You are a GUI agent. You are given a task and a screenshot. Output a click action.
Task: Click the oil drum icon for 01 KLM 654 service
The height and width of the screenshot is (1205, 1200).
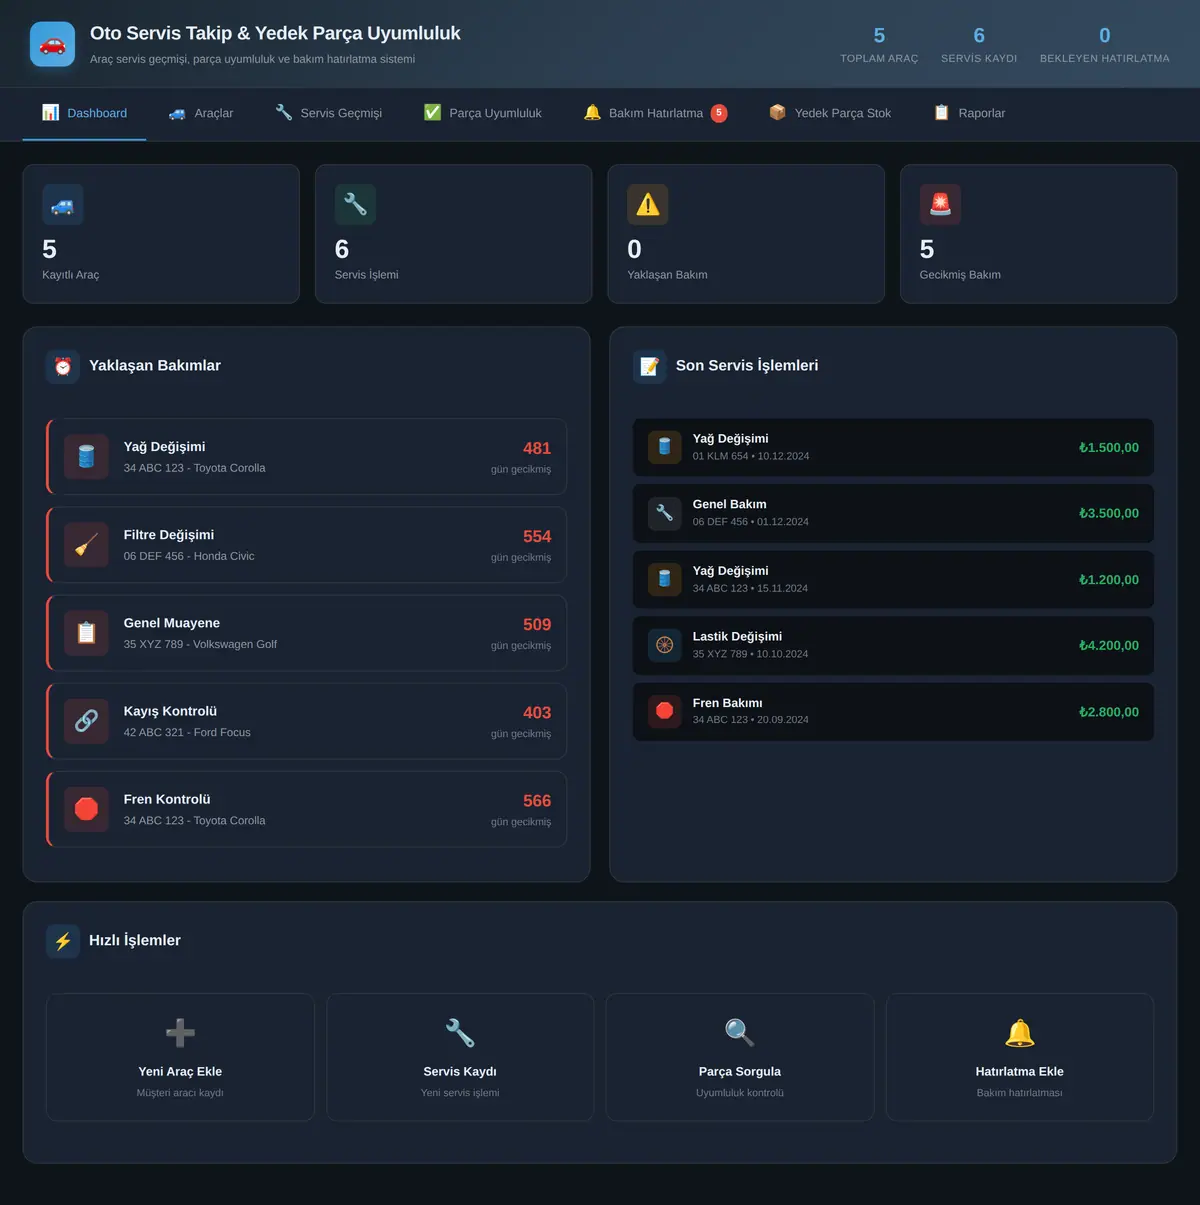(x=665, y=447)
